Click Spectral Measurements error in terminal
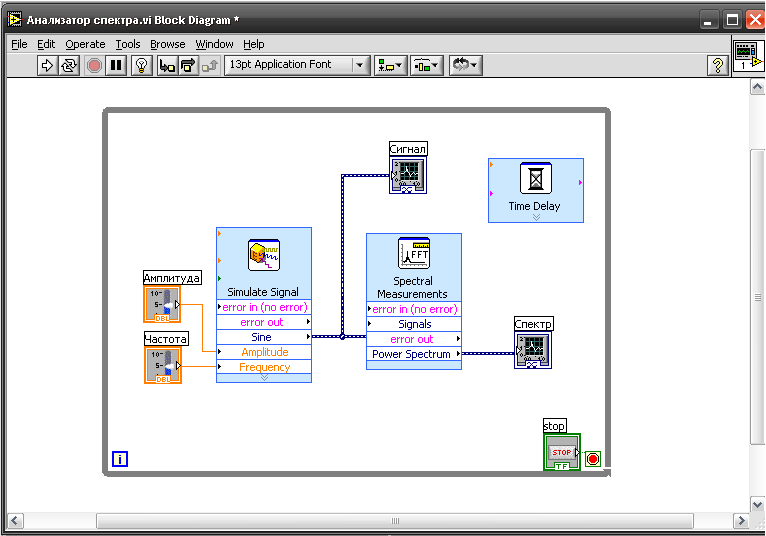Image resolution: width=766 pixels, height=536 pixels. 414,309
